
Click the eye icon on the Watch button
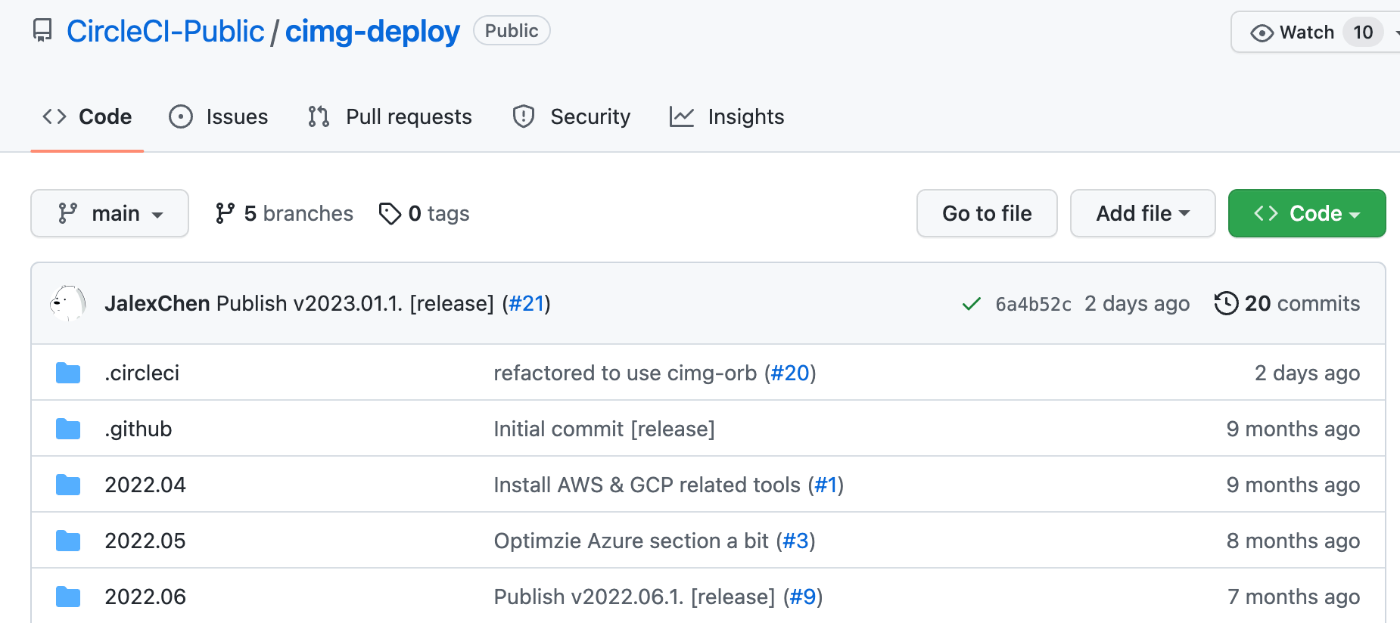(x=1262, y=32)
